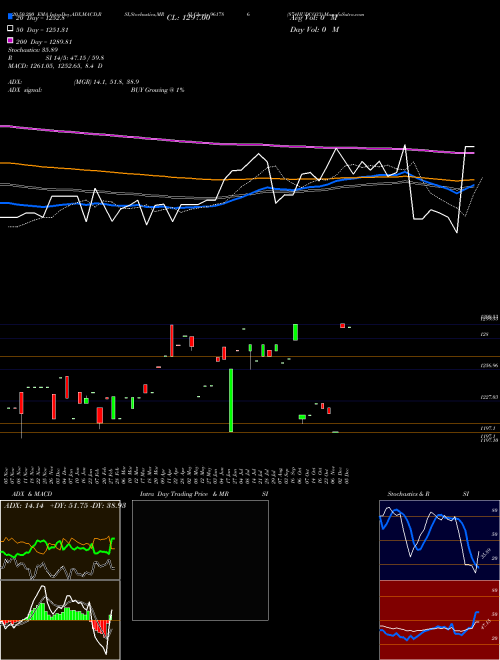Viewport: 500px width, 660px height.
Task: Open the ADX indicator chart panel
Action: 60,540
